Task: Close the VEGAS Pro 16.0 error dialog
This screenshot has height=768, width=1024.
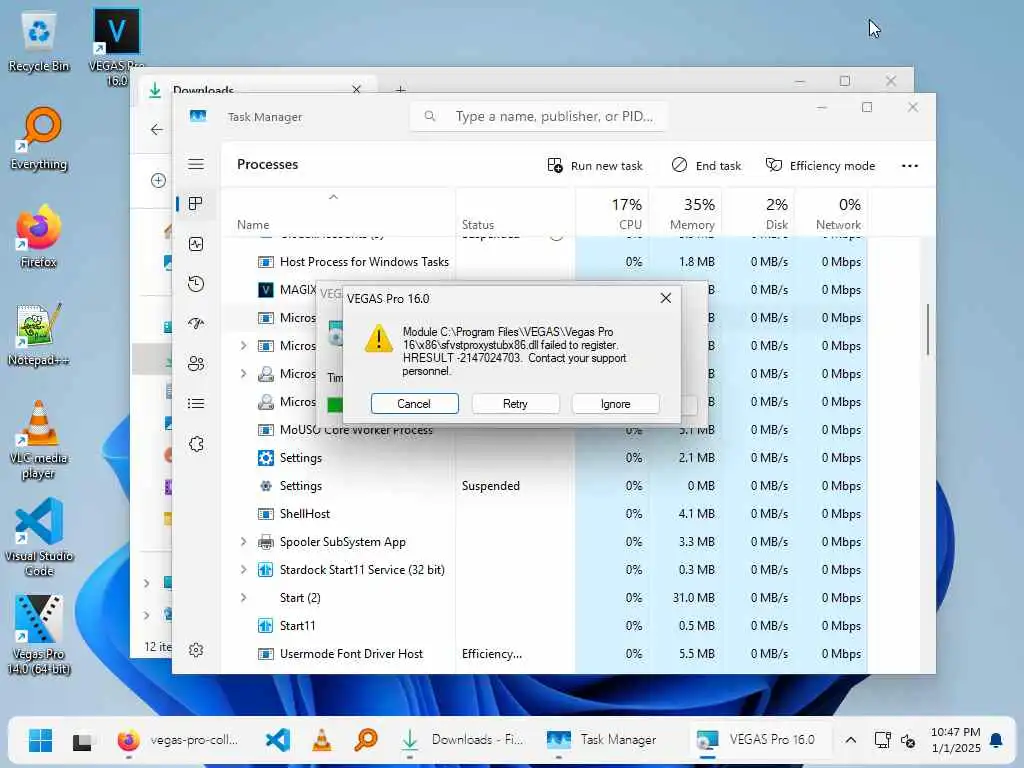Action: (x=665, y=298)
